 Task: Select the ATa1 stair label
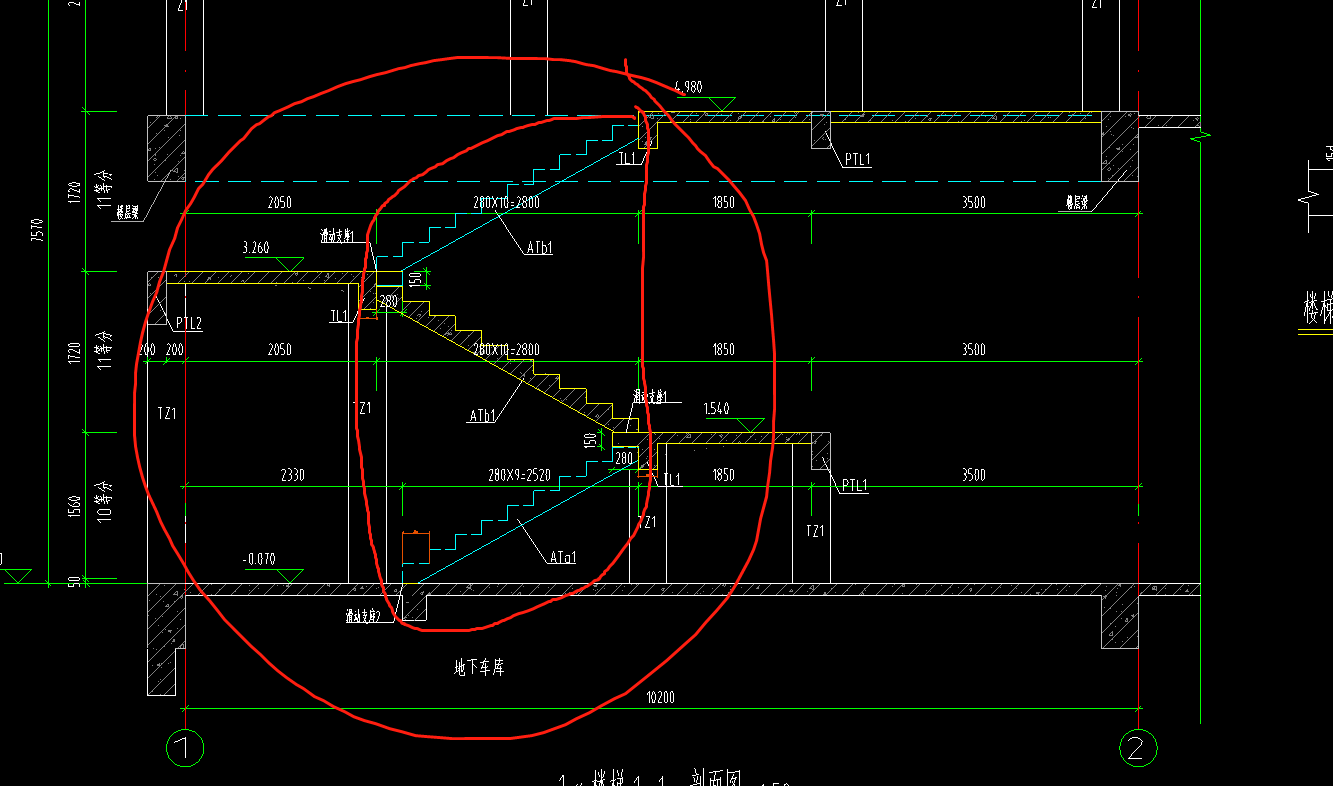(x=563, y=558)
